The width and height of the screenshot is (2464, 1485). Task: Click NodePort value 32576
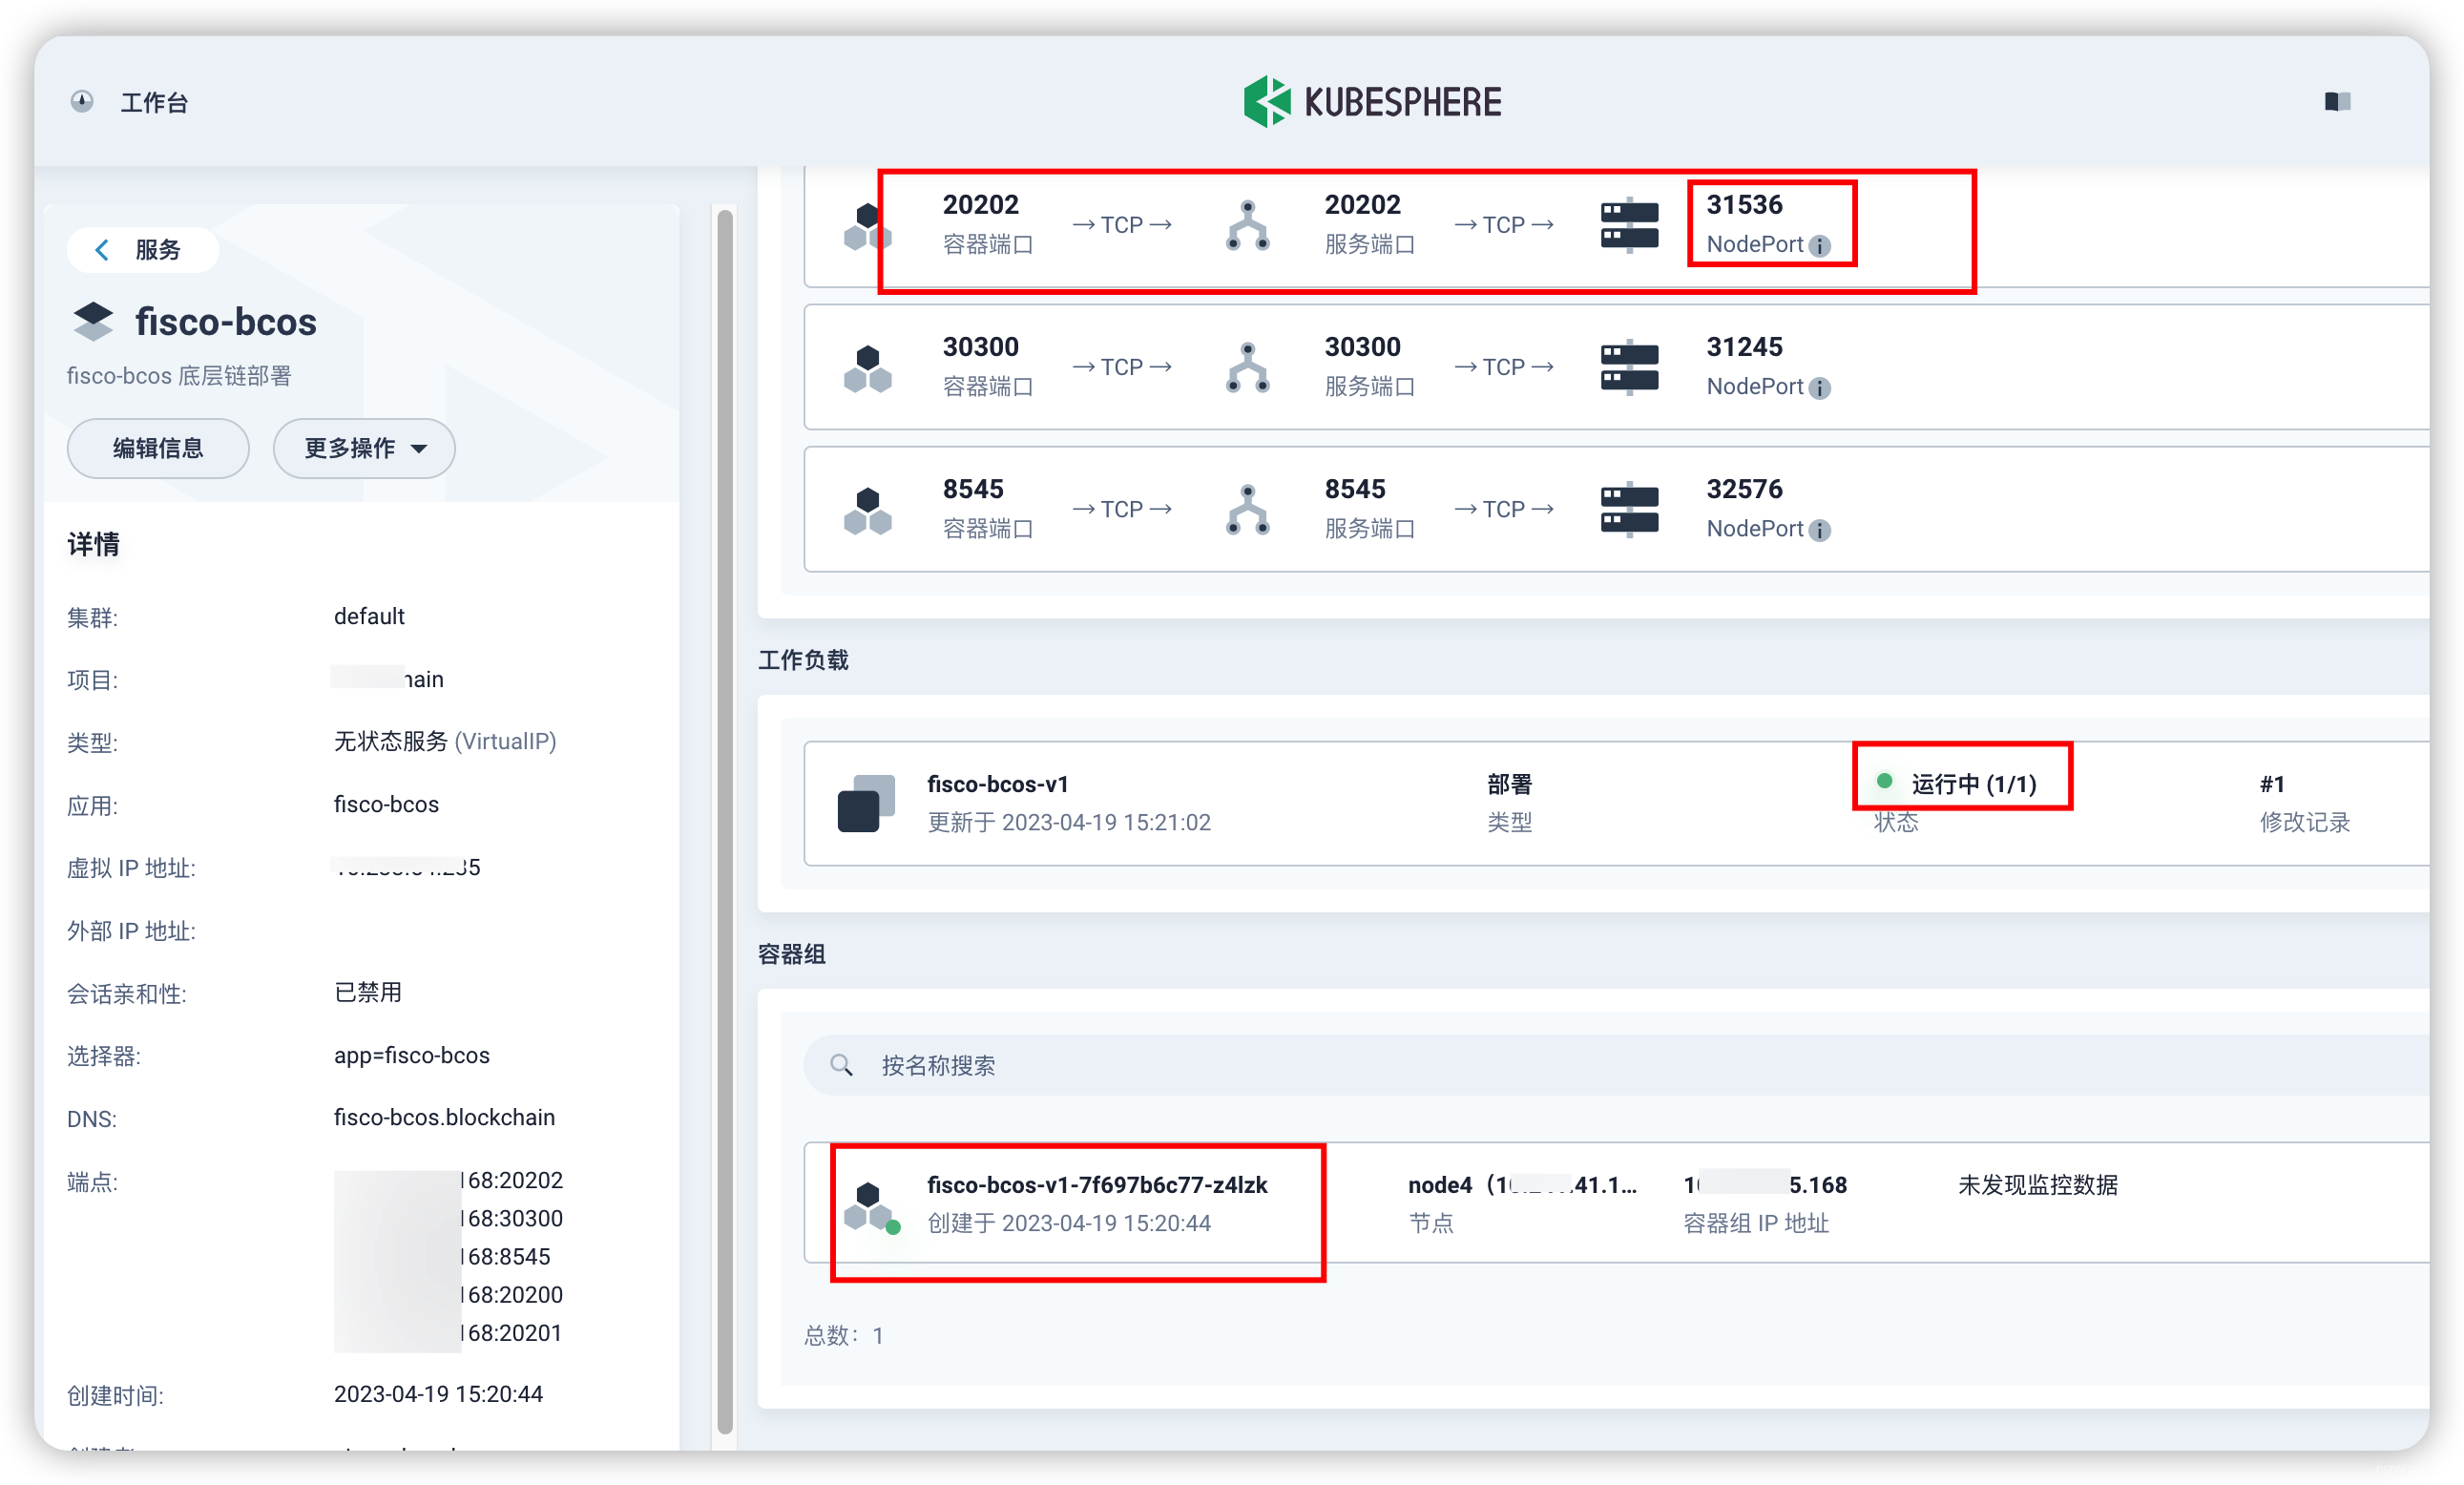(x=1744, y=489)
